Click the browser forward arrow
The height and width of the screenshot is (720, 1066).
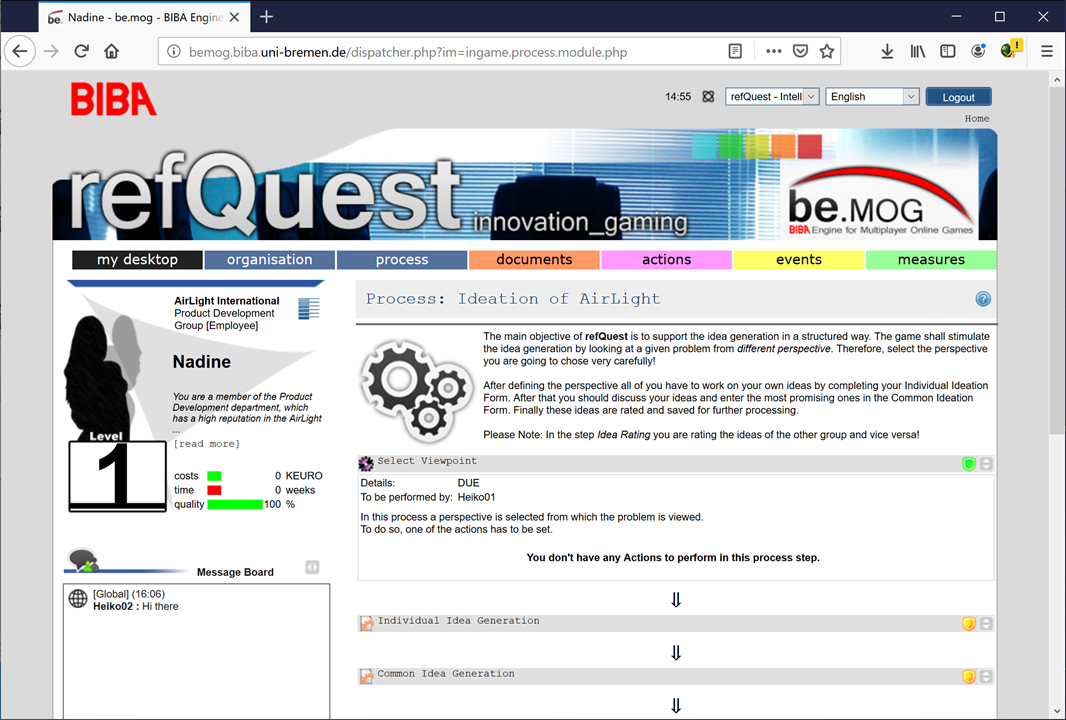click(x=51, y=52)
